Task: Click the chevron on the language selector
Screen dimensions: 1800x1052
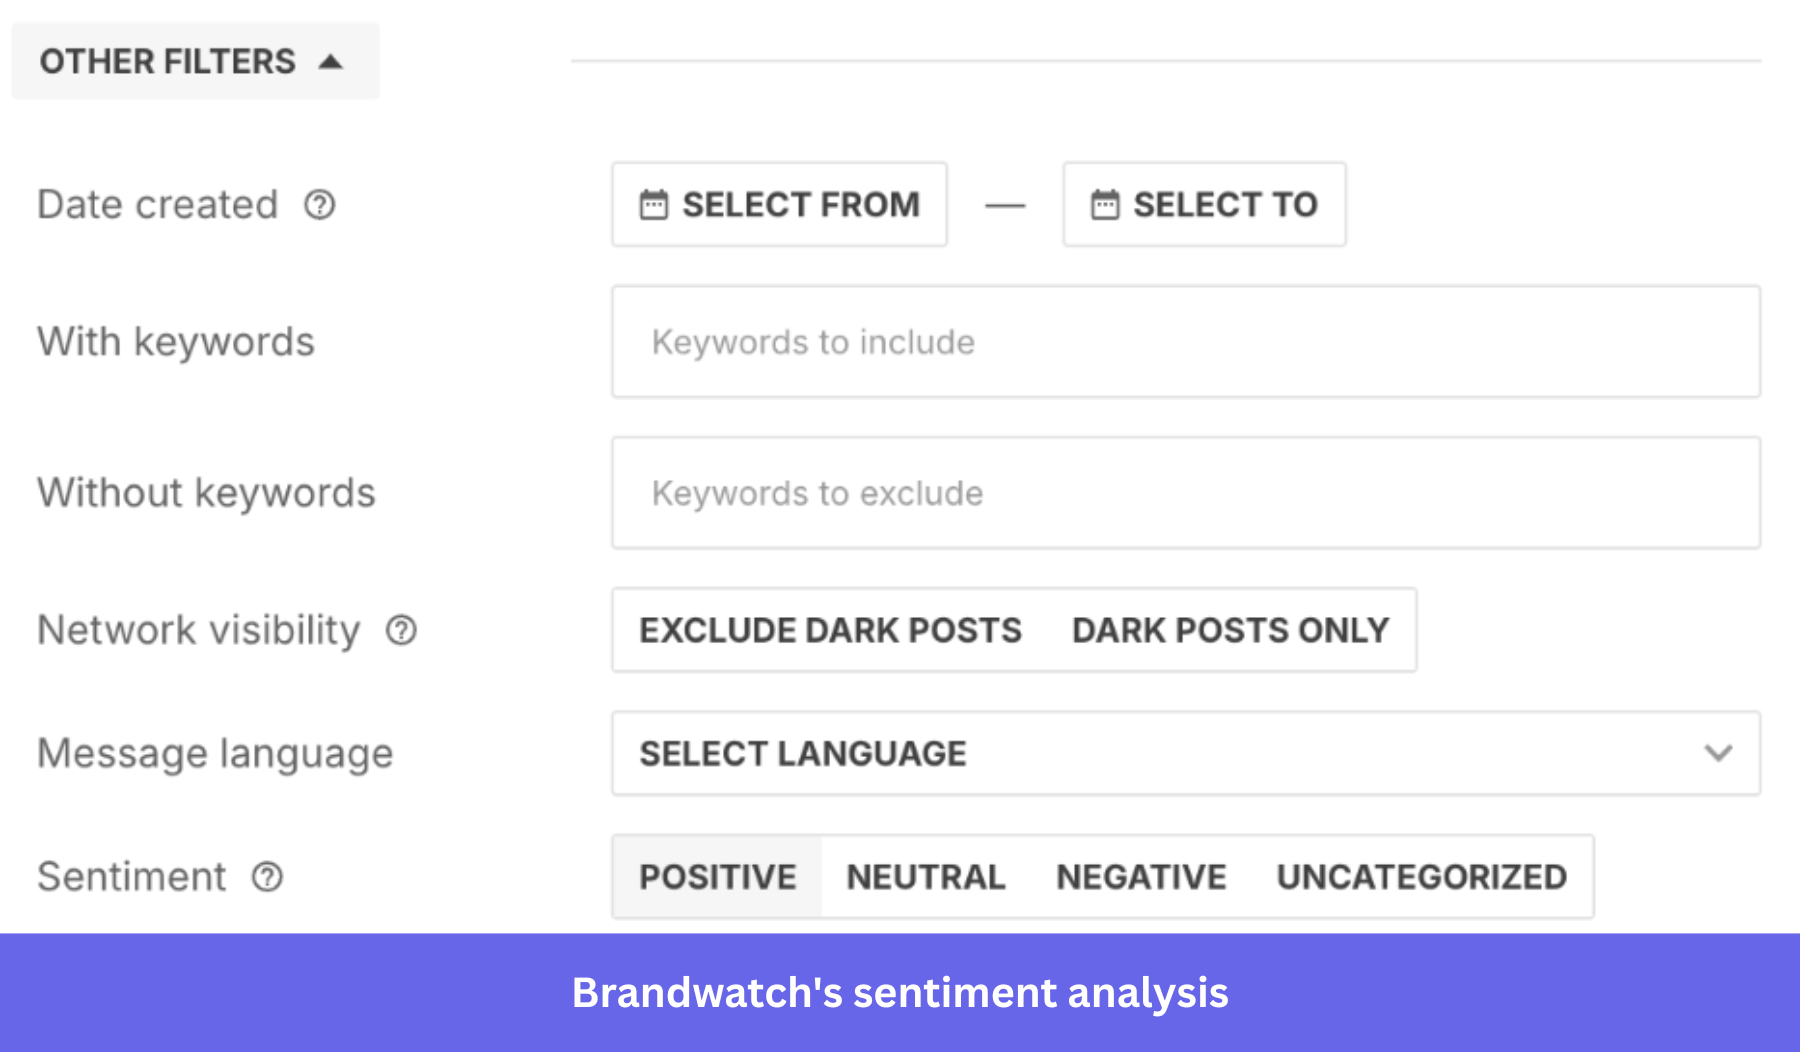Action: [x=1716, y=753]
